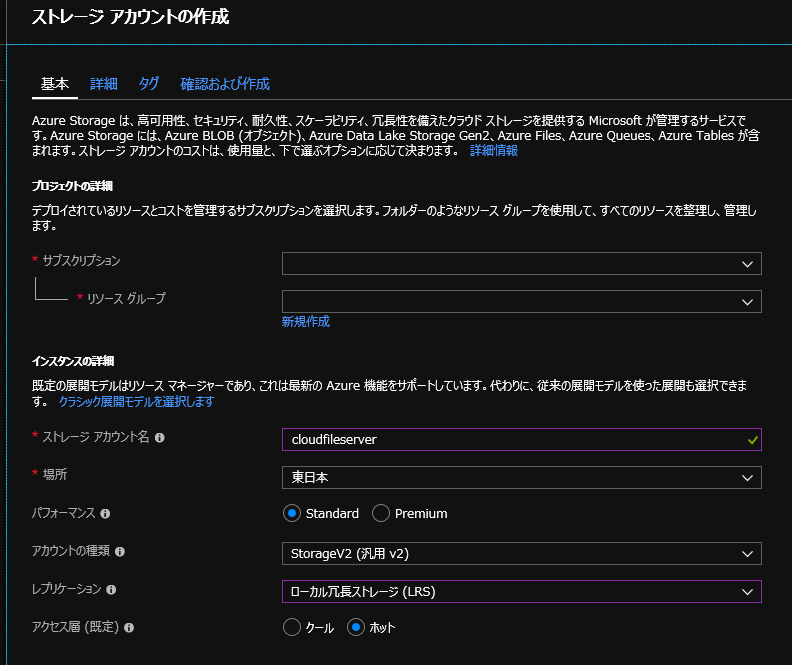Screen dimensions: 792x665
Task: Expand the リソース グループ dropdown
Action: pos(521,301)
